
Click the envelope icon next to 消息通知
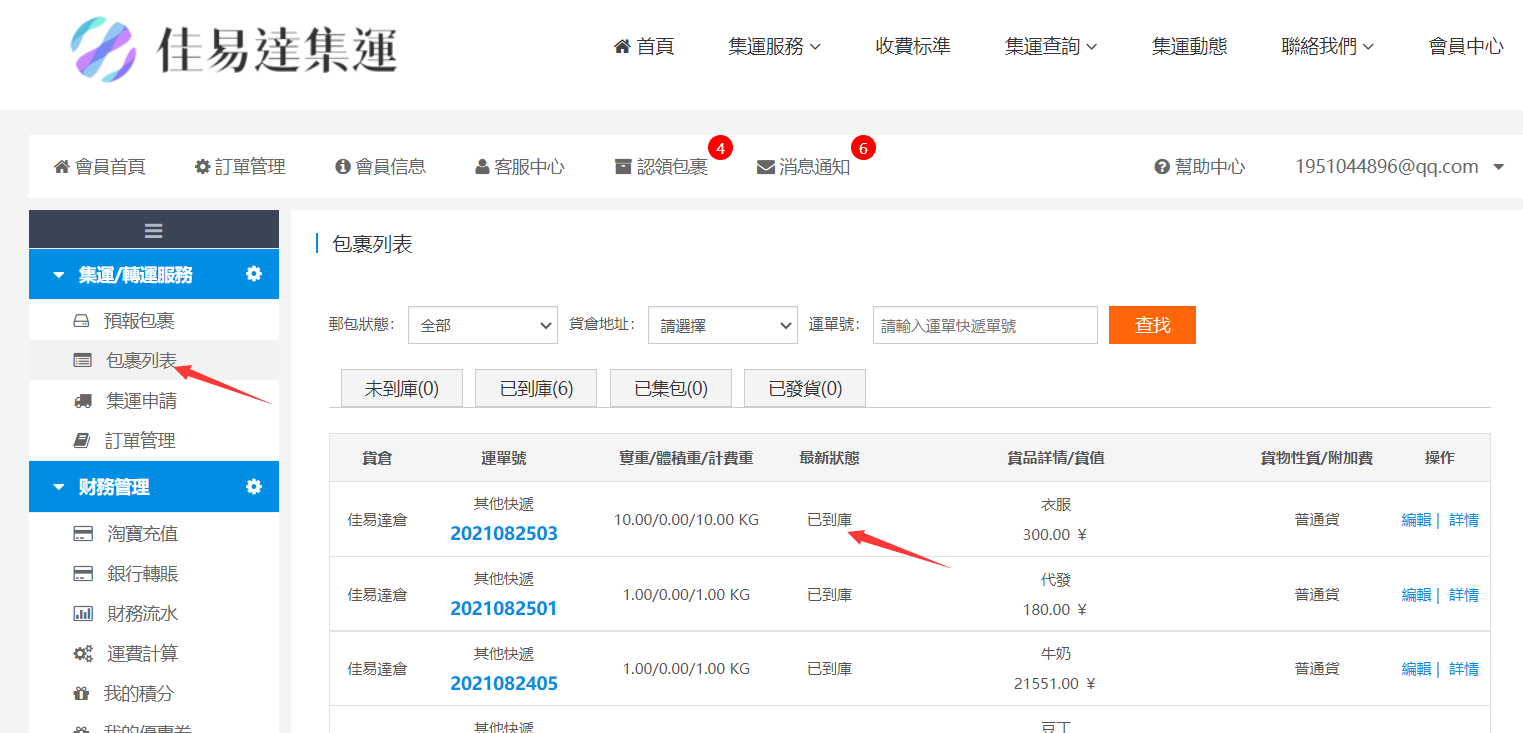click(766, 167)
